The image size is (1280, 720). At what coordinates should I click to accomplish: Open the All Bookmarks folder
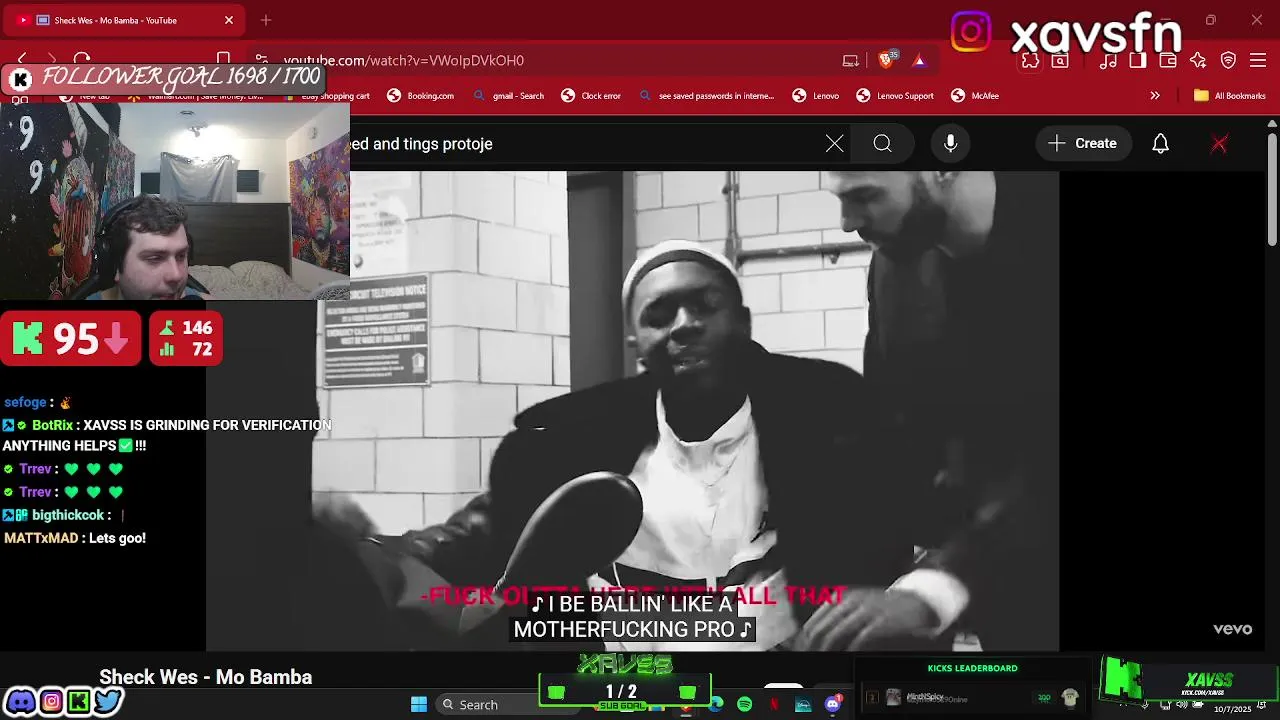(1230, 96)
